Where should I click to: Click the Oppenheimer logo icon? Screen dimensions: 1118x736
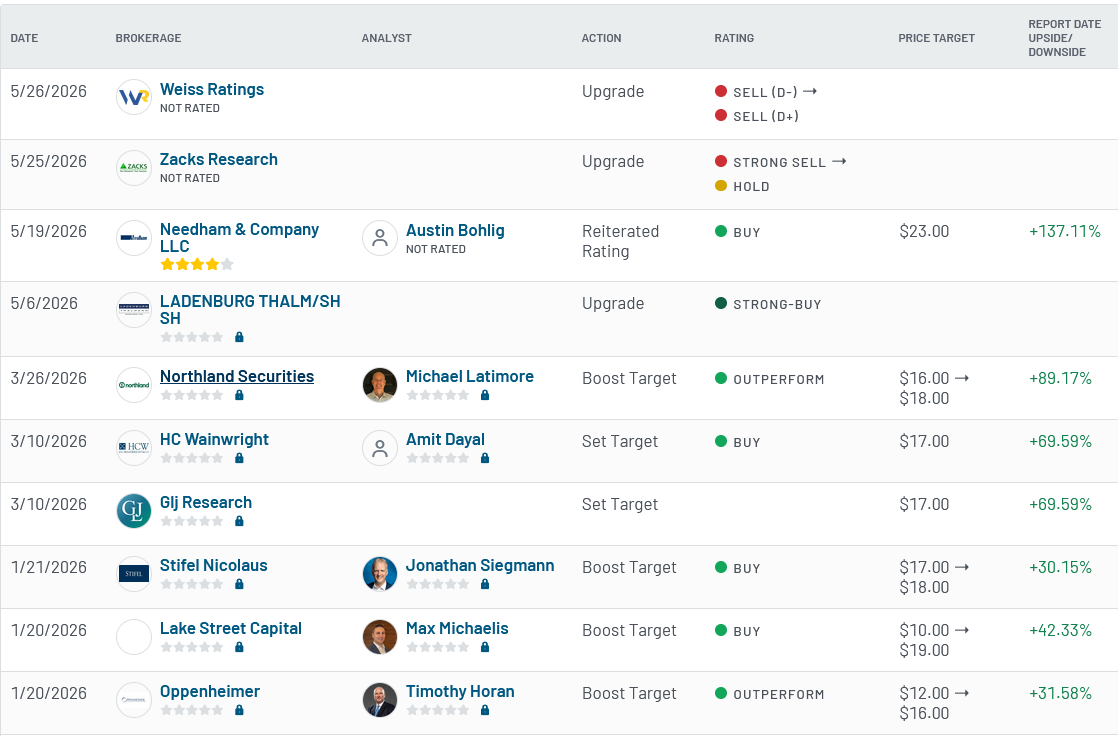(x=134, y=700)
